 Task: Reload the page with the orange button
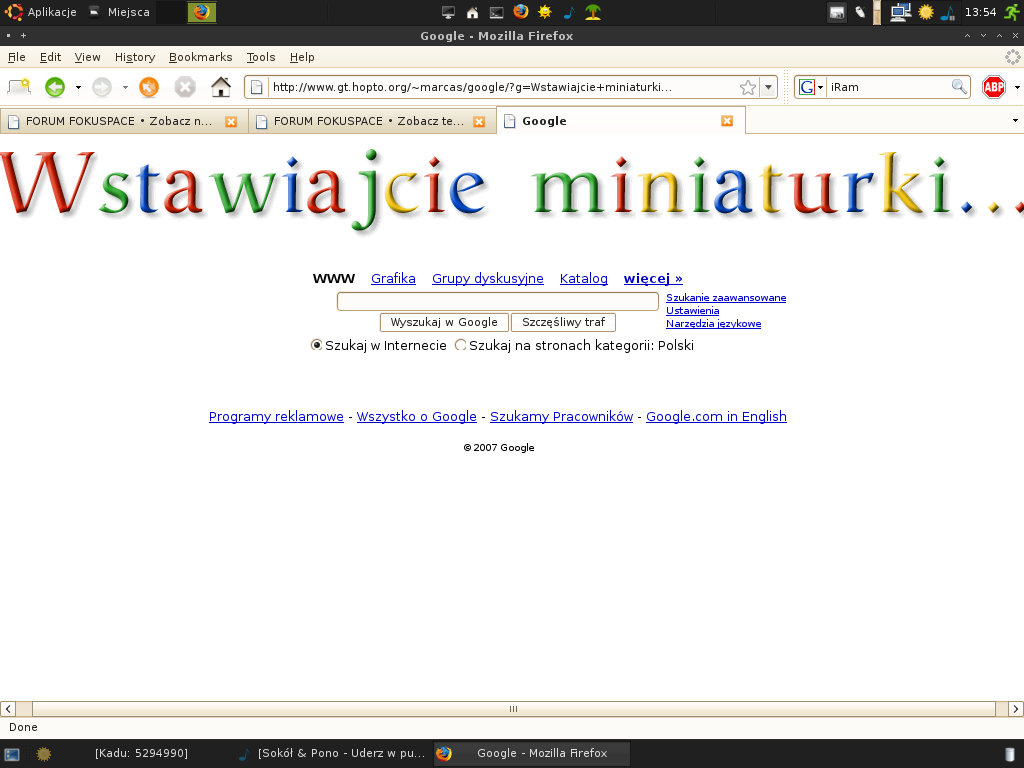click(x=149, y=87)
